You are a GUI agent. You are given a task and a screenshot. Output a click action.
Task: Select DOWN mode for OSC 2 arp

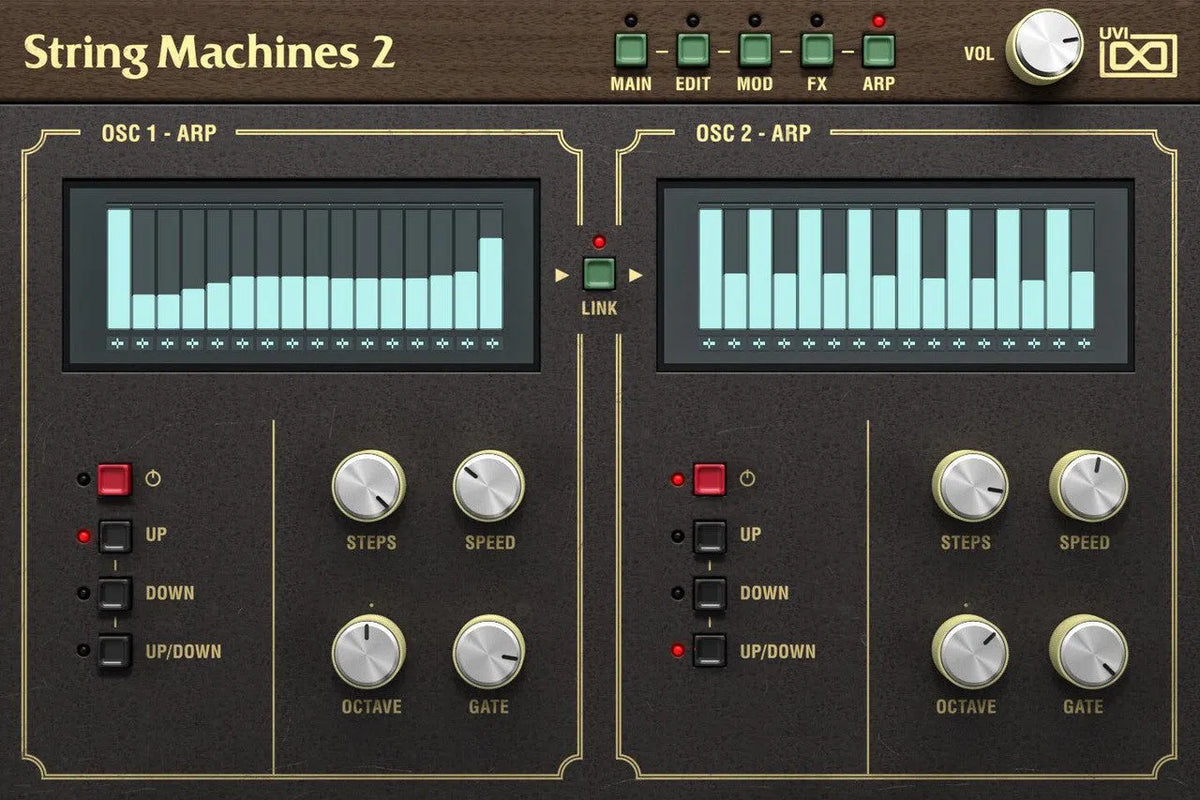click(711, 592)
